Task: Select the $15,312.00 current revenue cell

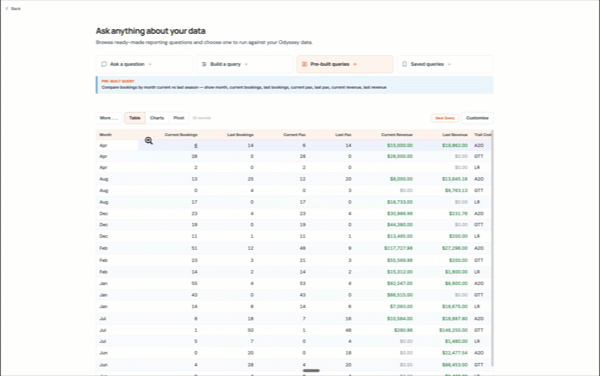Action: coord(399,272)
